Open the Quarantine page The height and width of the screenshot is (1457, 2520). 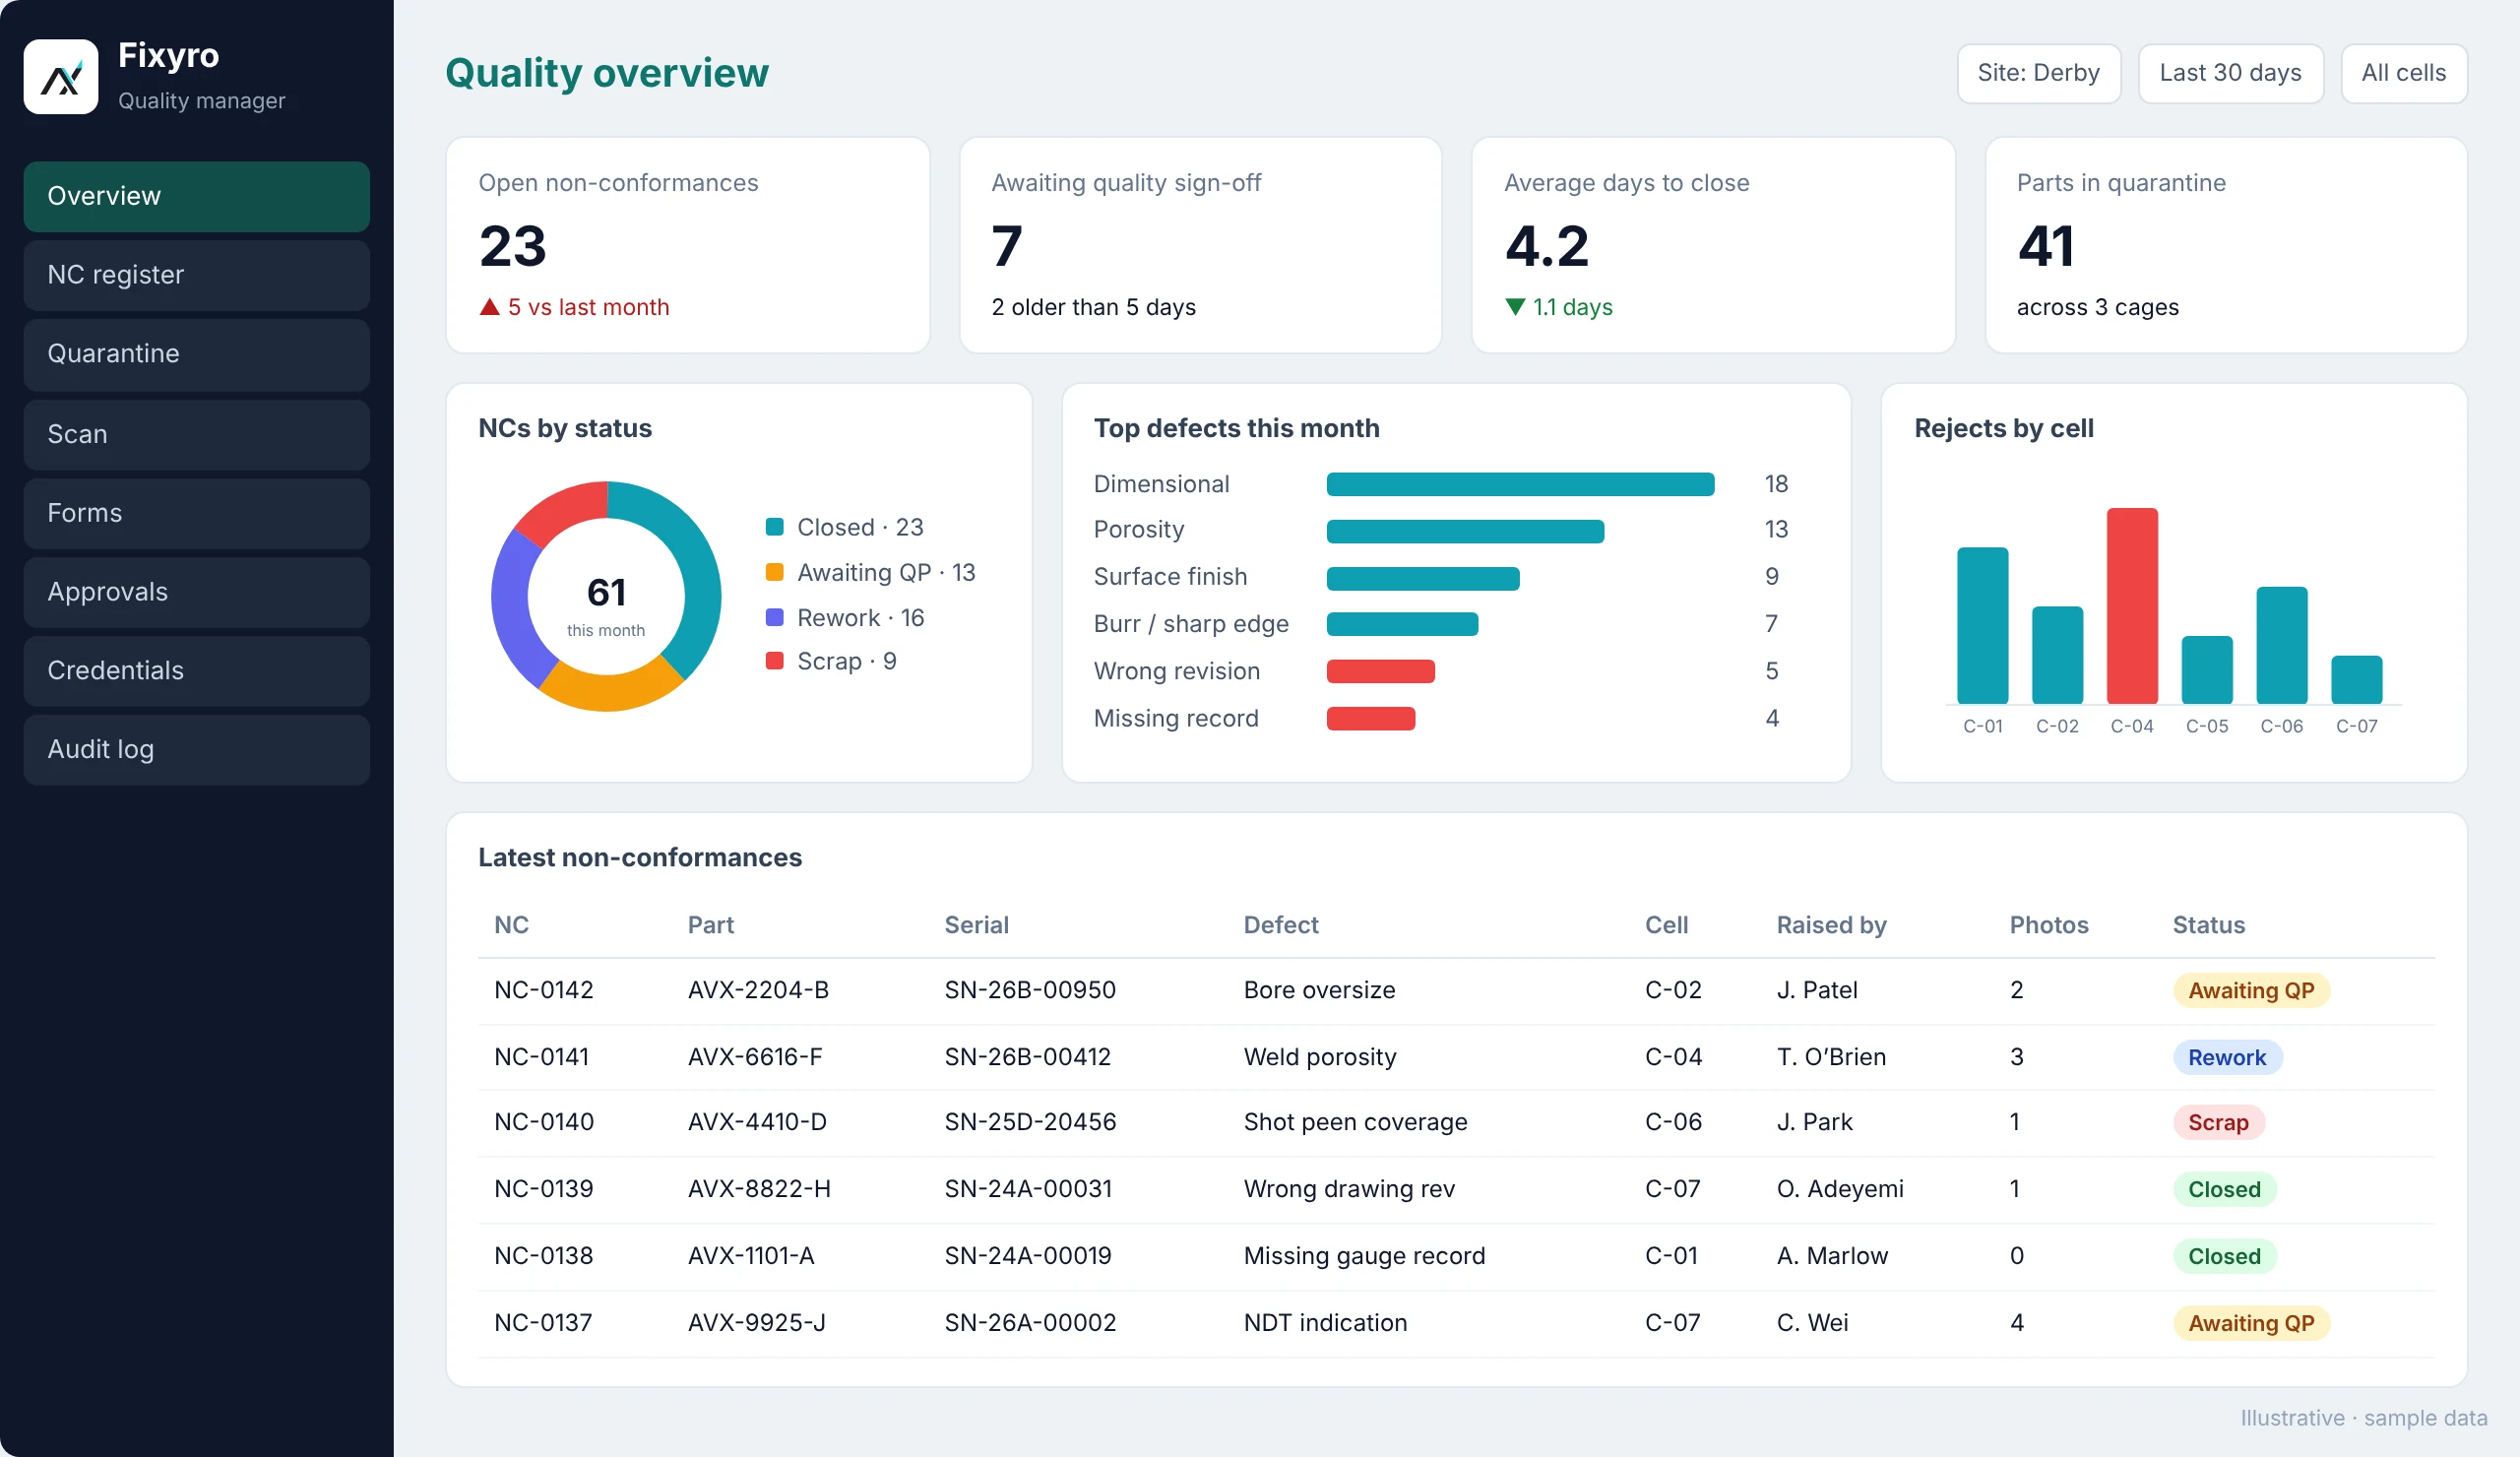point(197,354)
